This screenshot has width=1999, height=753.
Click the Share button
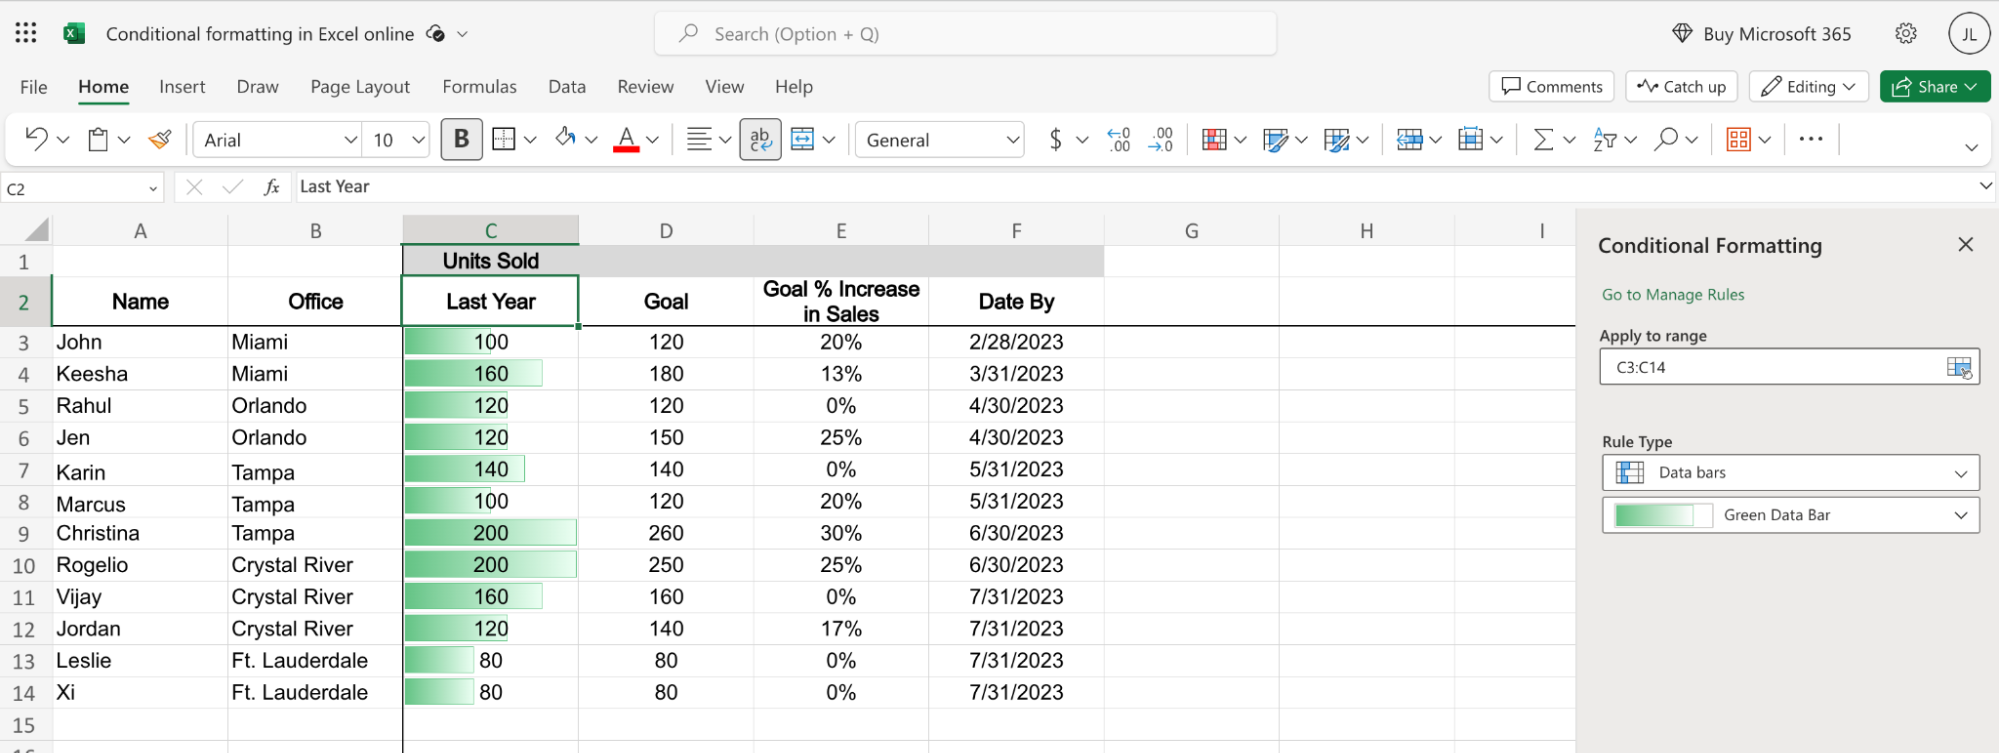click(1934, 87)
